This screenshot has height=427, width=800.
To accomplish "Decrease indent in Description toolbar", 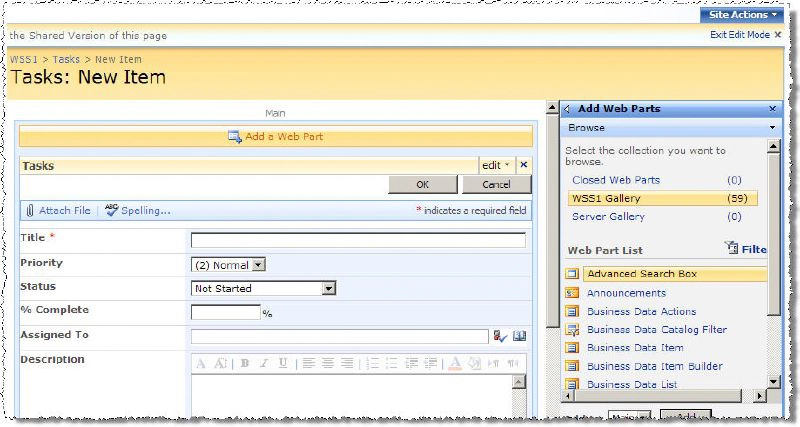I will click(x=412, y=364).
